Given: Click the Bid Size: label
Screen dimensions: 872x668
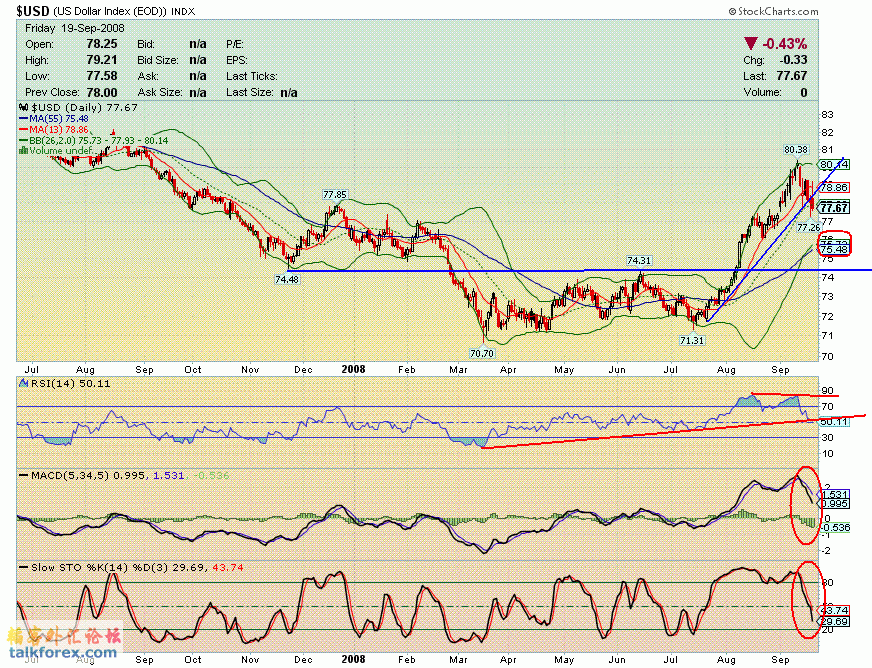Looking at the screenshot, I should pos(158,60).
